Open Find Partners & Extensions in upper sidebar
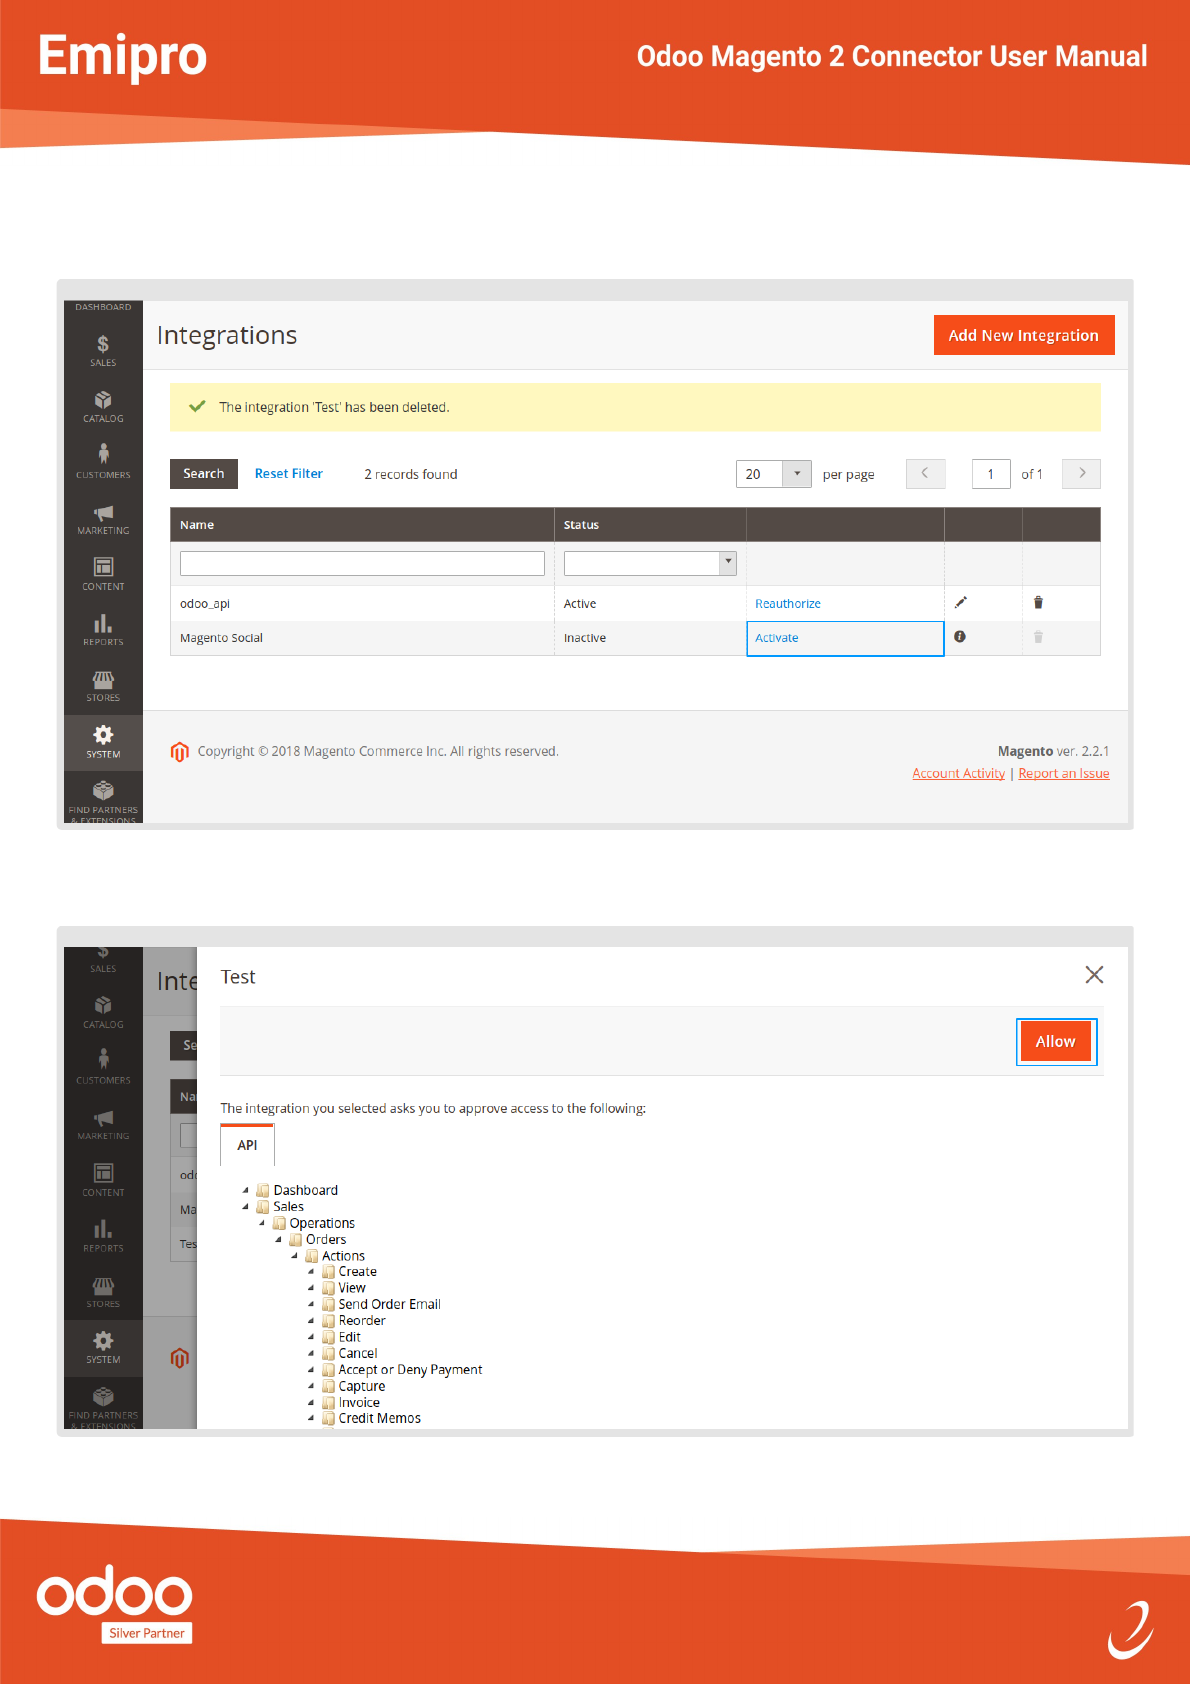Screen dimensions: 1190x1684 pyautogui.click(x=103, y=800)
